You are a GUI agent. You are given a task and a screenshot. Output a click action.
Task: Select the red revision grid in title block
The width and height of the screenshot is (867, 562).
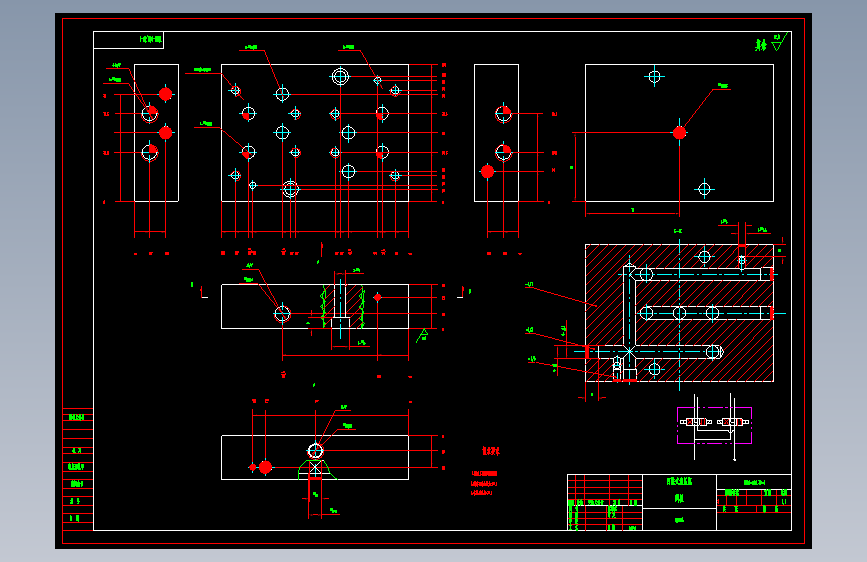[x=604, y=502]
